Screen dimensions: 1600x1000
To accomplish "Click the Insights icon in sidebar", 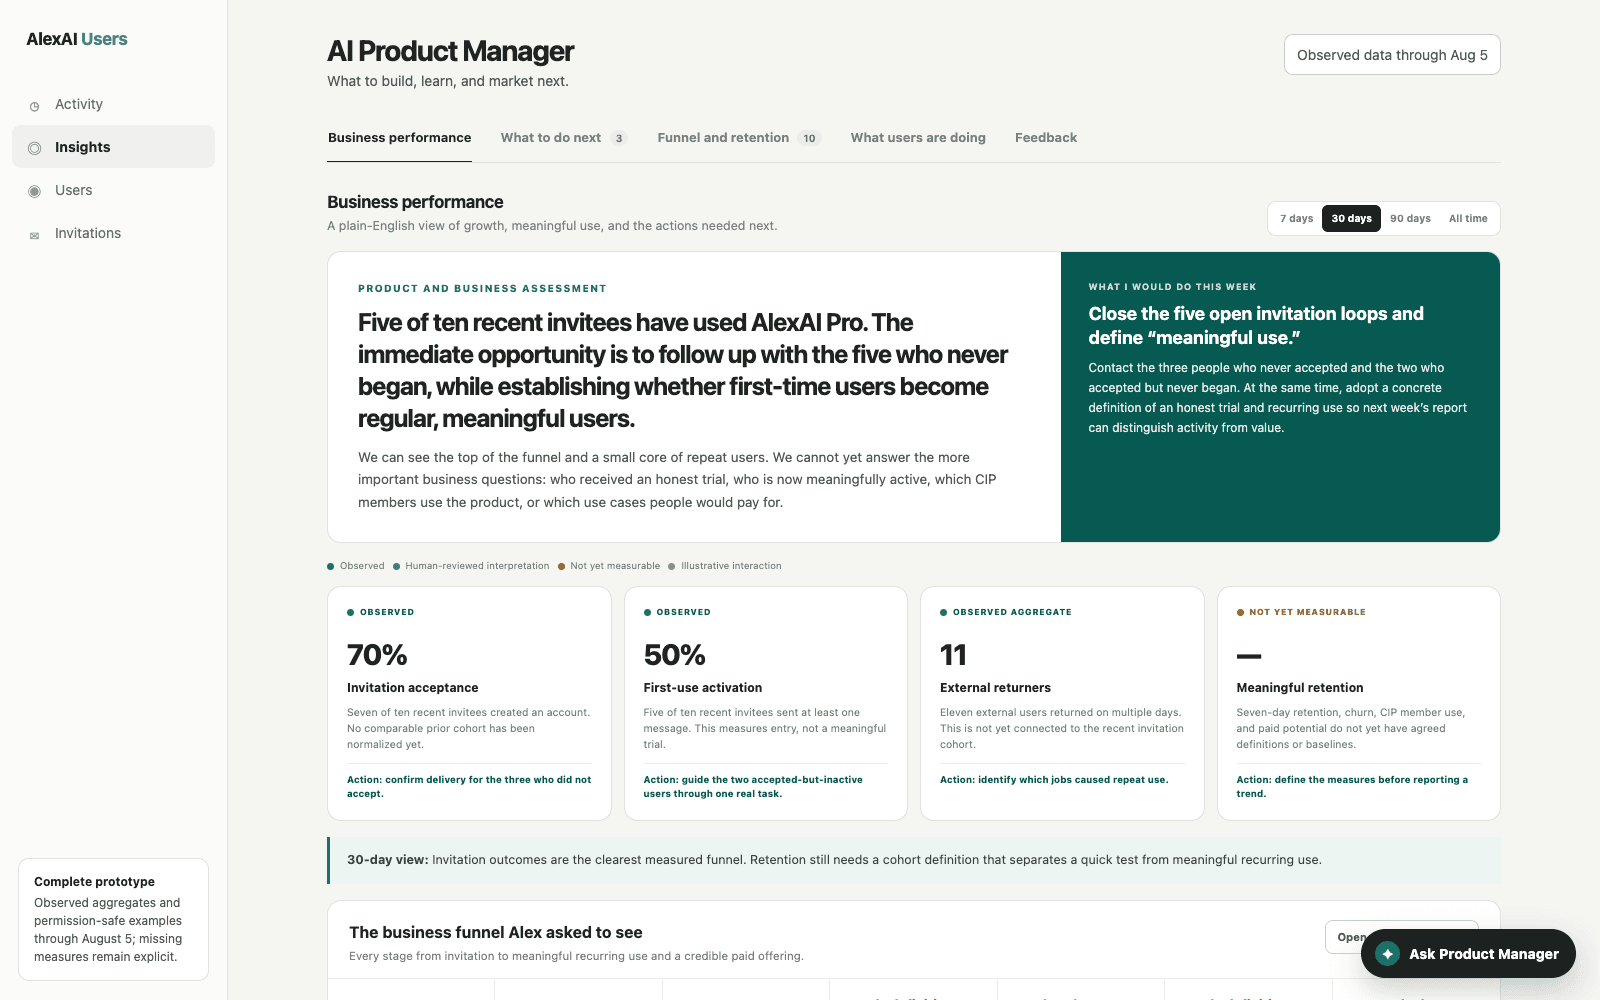I will coord(34,148).
